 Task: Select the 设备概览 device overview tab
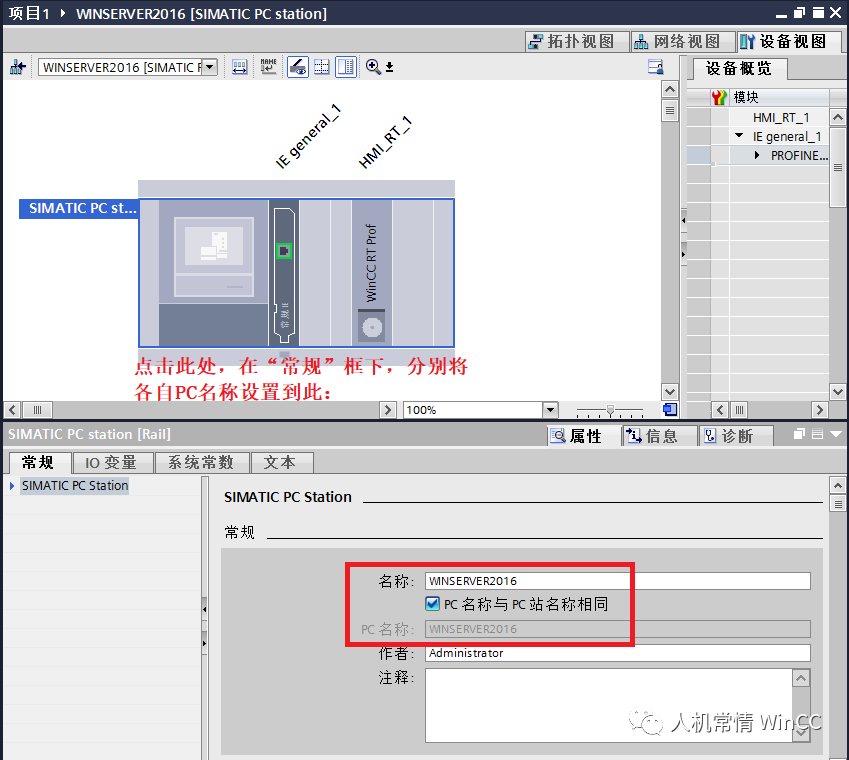tap(738, 69)
